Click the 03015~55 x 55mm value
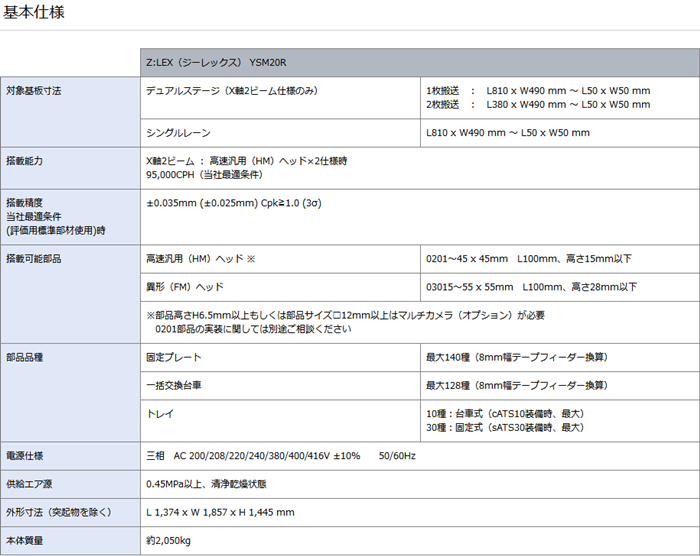This screenshot has width=700, height=556. click(x=531, y=287)
